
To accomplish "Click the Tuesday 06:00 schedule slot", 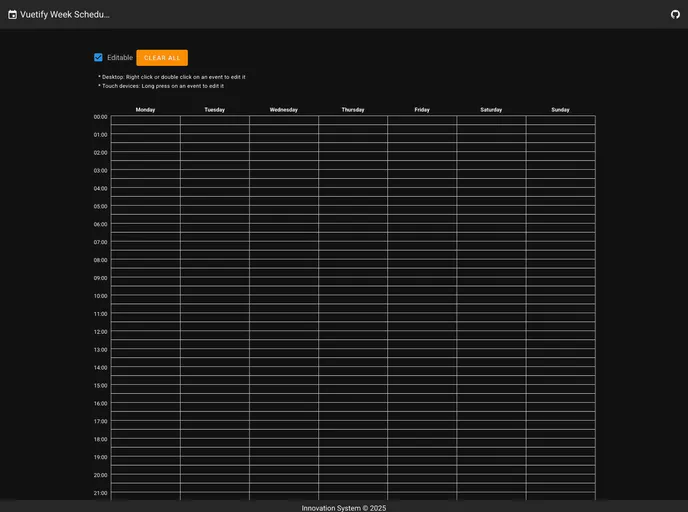I will point(215,228).
